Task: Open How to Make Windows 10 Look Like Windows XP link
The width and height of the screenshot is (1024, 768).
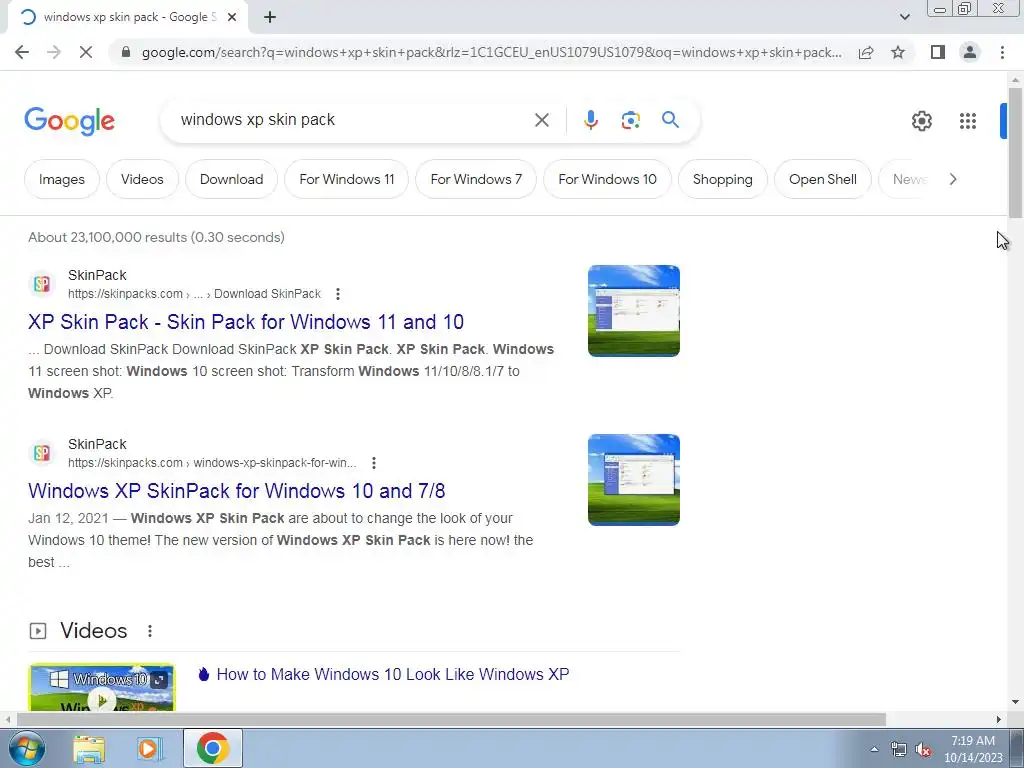Action: coord(392,674)
